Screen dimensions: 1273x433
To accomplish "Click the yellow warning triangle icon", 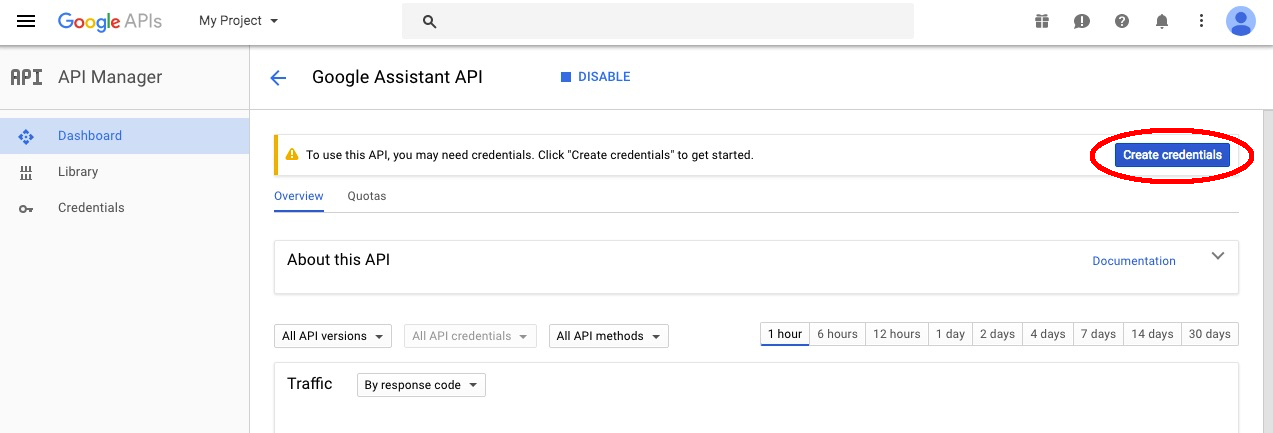I will tap(292, 155).
